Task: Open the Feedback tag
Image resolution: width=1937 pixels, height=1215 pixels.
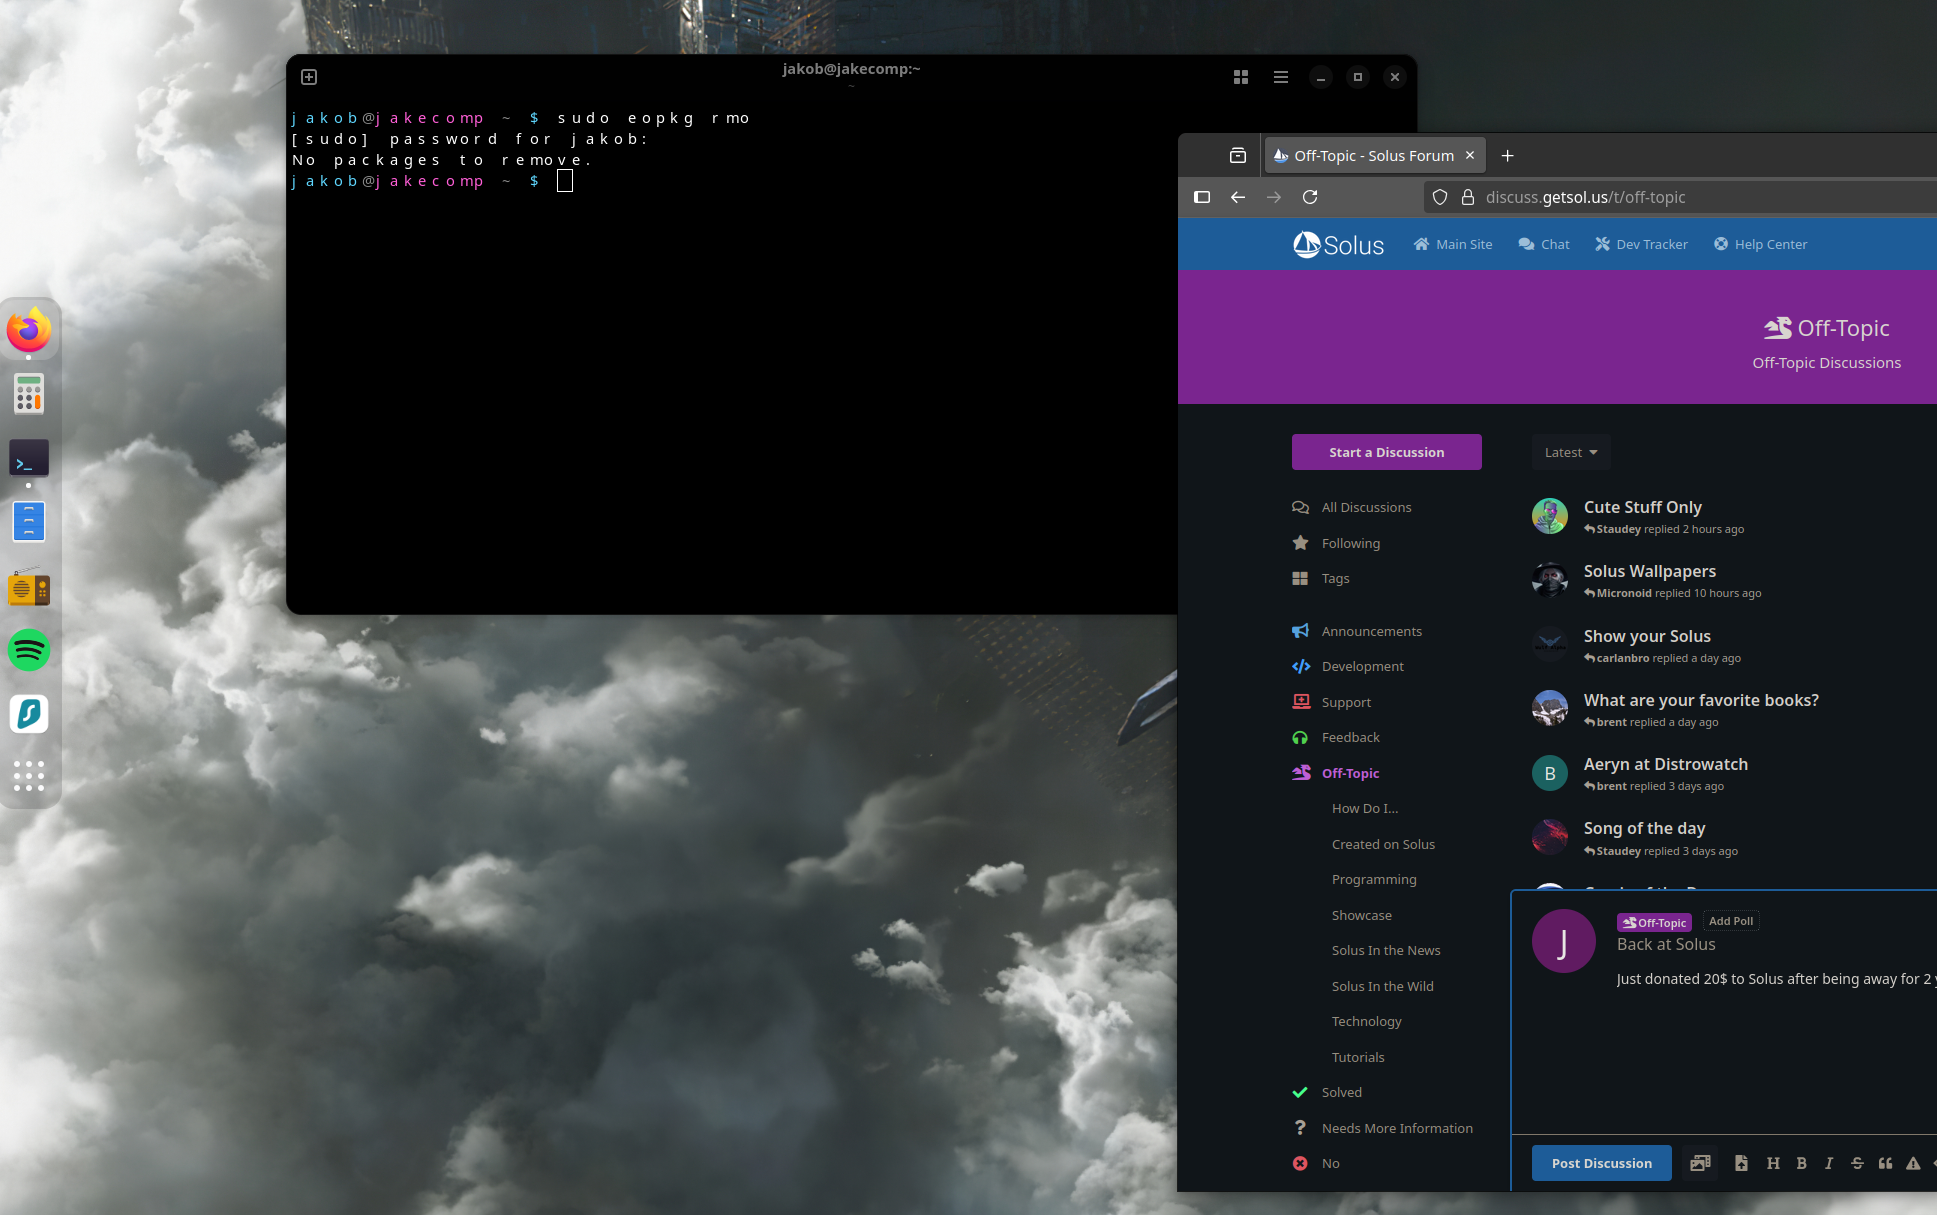Action: pos(1335,737)
